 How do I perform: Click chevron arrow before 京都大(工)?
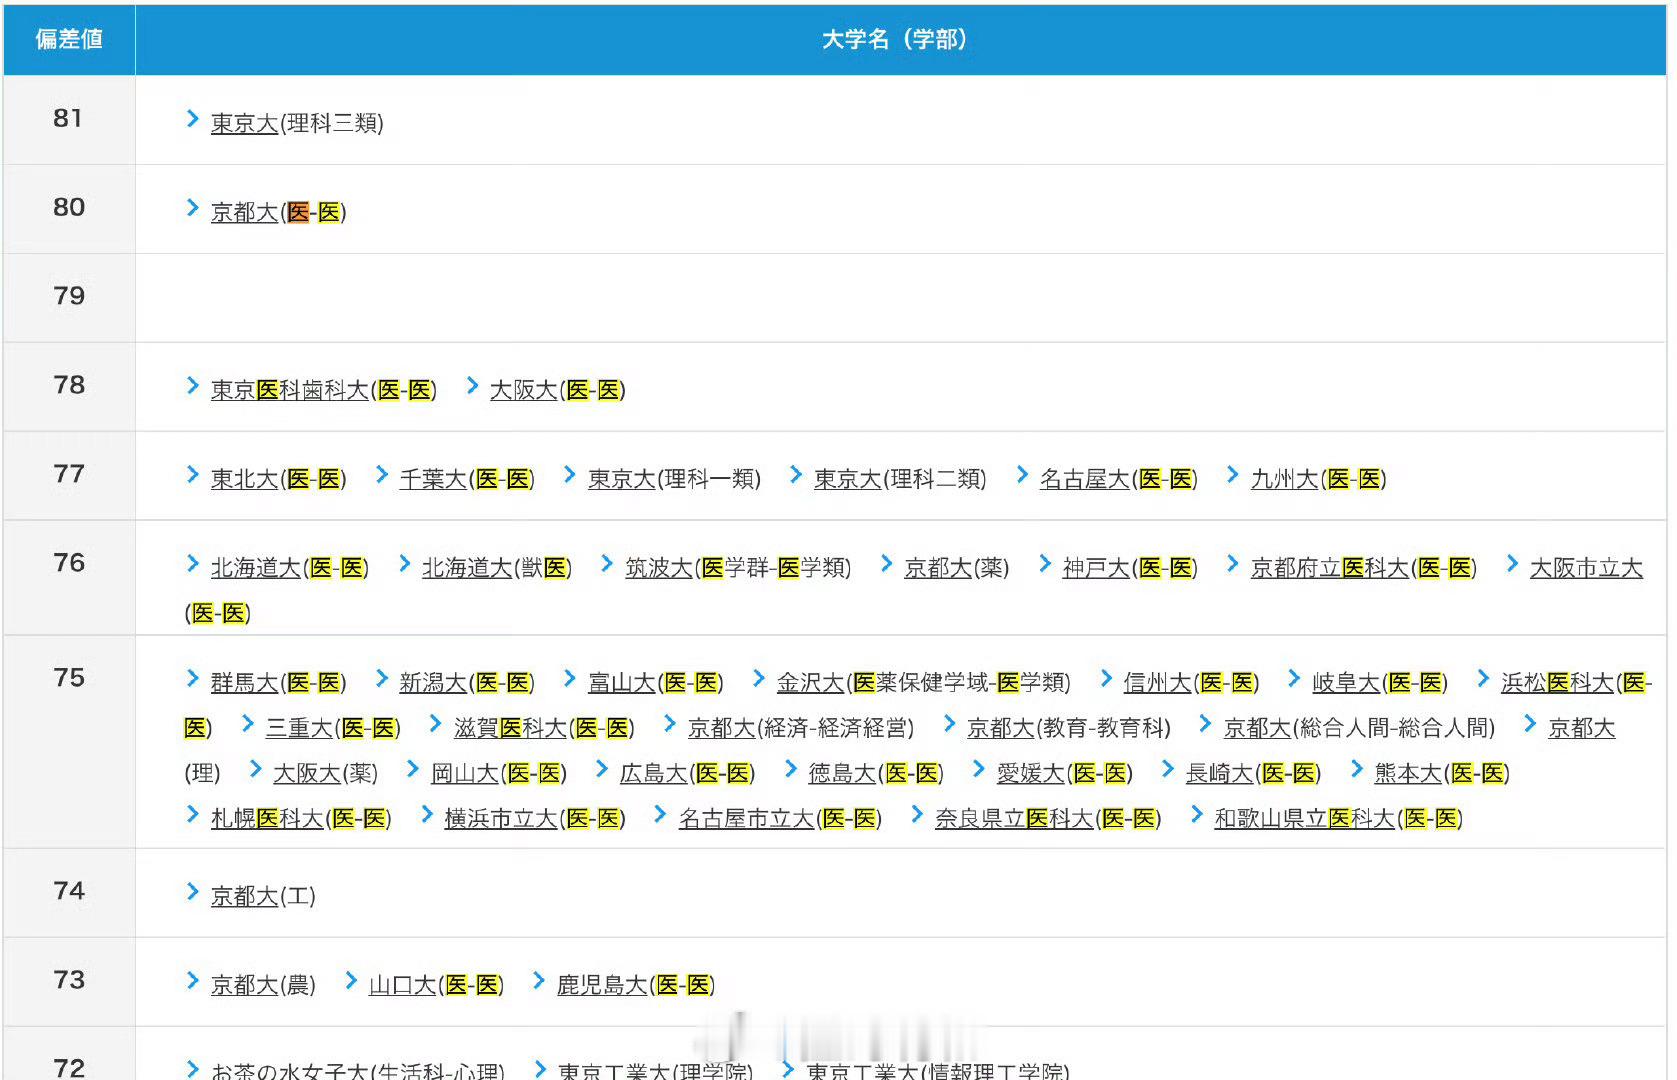click(x=193, y=892)
